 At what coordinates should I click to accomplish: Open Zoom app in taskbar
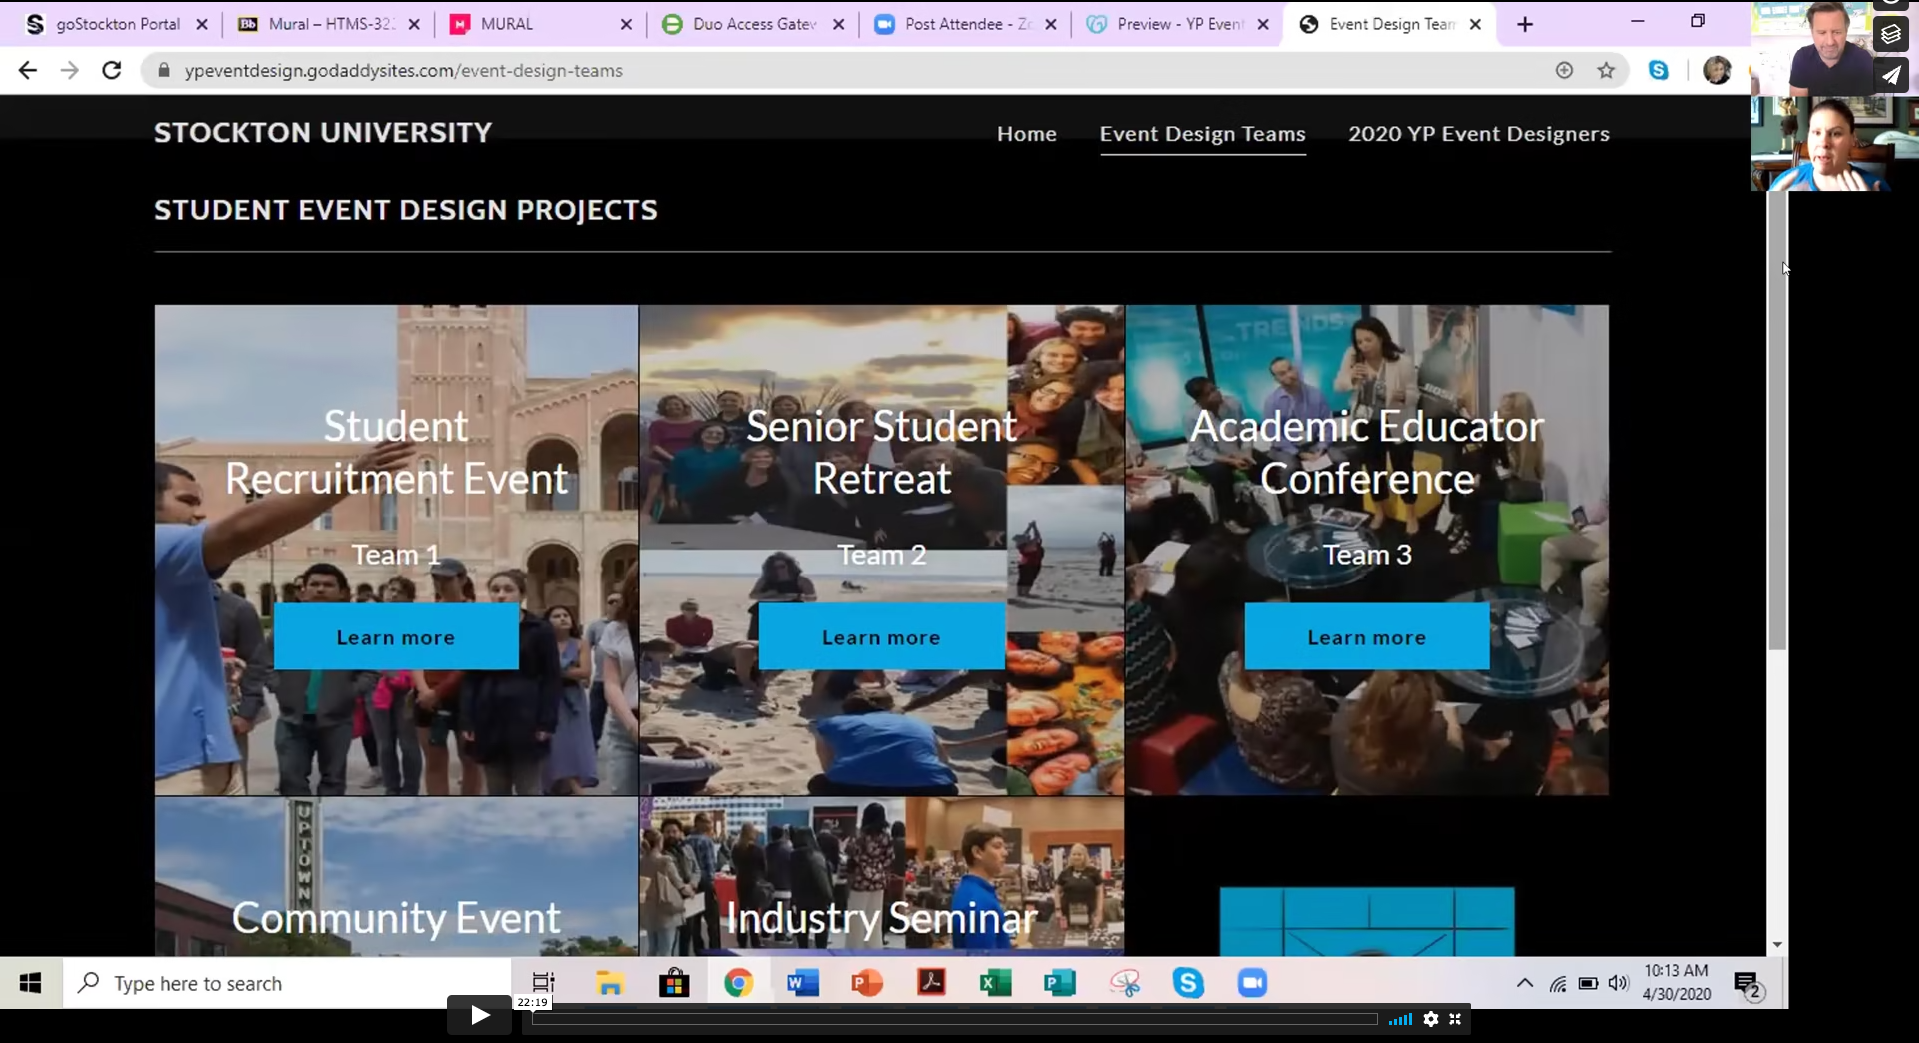(x=1252, y=984)
